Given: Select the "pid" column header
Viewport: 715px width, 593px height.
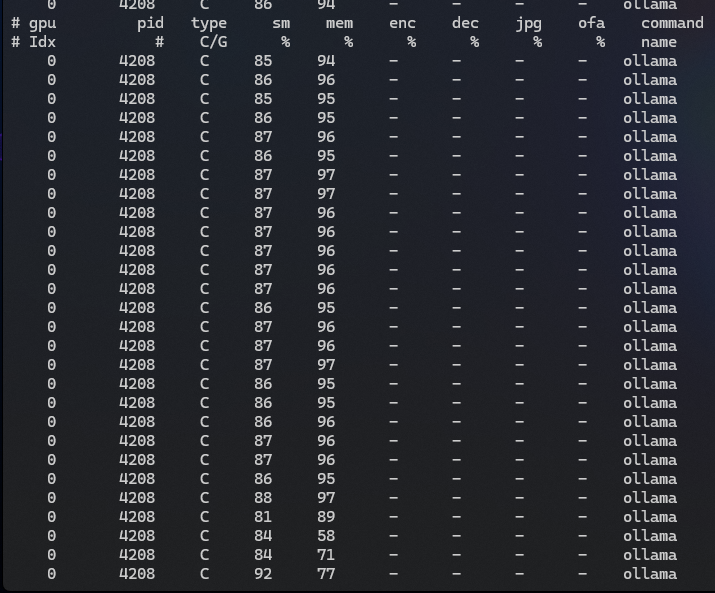Looking at the screenshot, I should click(x=150, y=23).
